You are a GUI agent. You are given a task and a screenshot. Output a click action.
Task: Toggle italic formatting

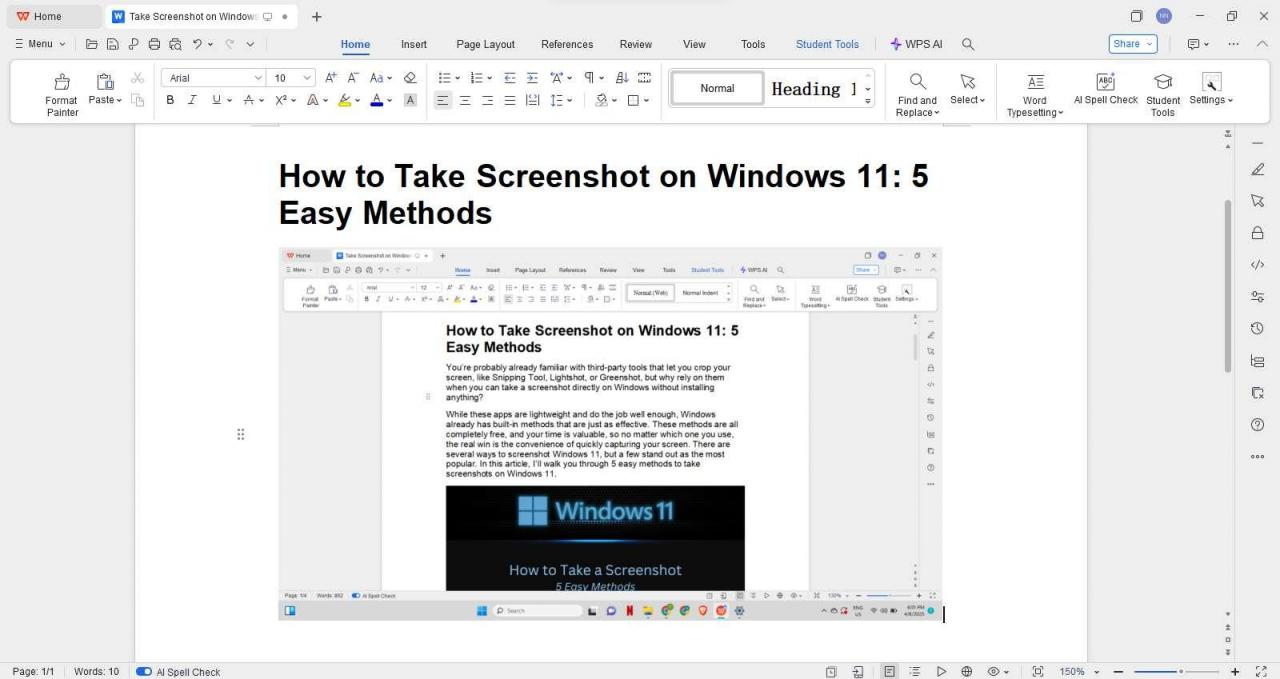click(x=192, y=100)
